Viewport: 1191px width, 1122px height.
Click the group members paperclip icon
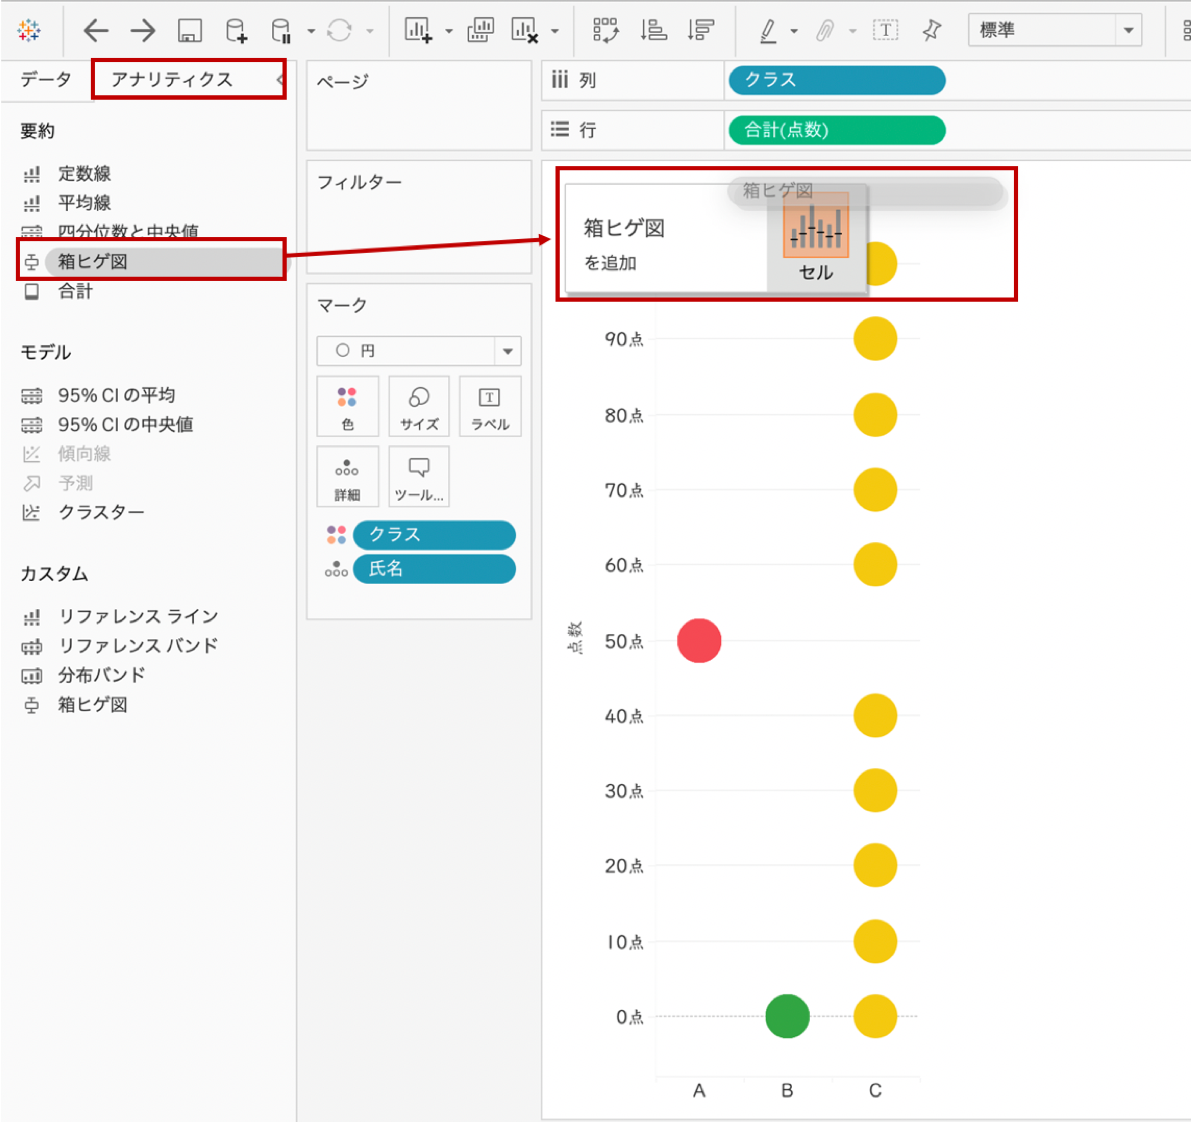click(825, 30)
